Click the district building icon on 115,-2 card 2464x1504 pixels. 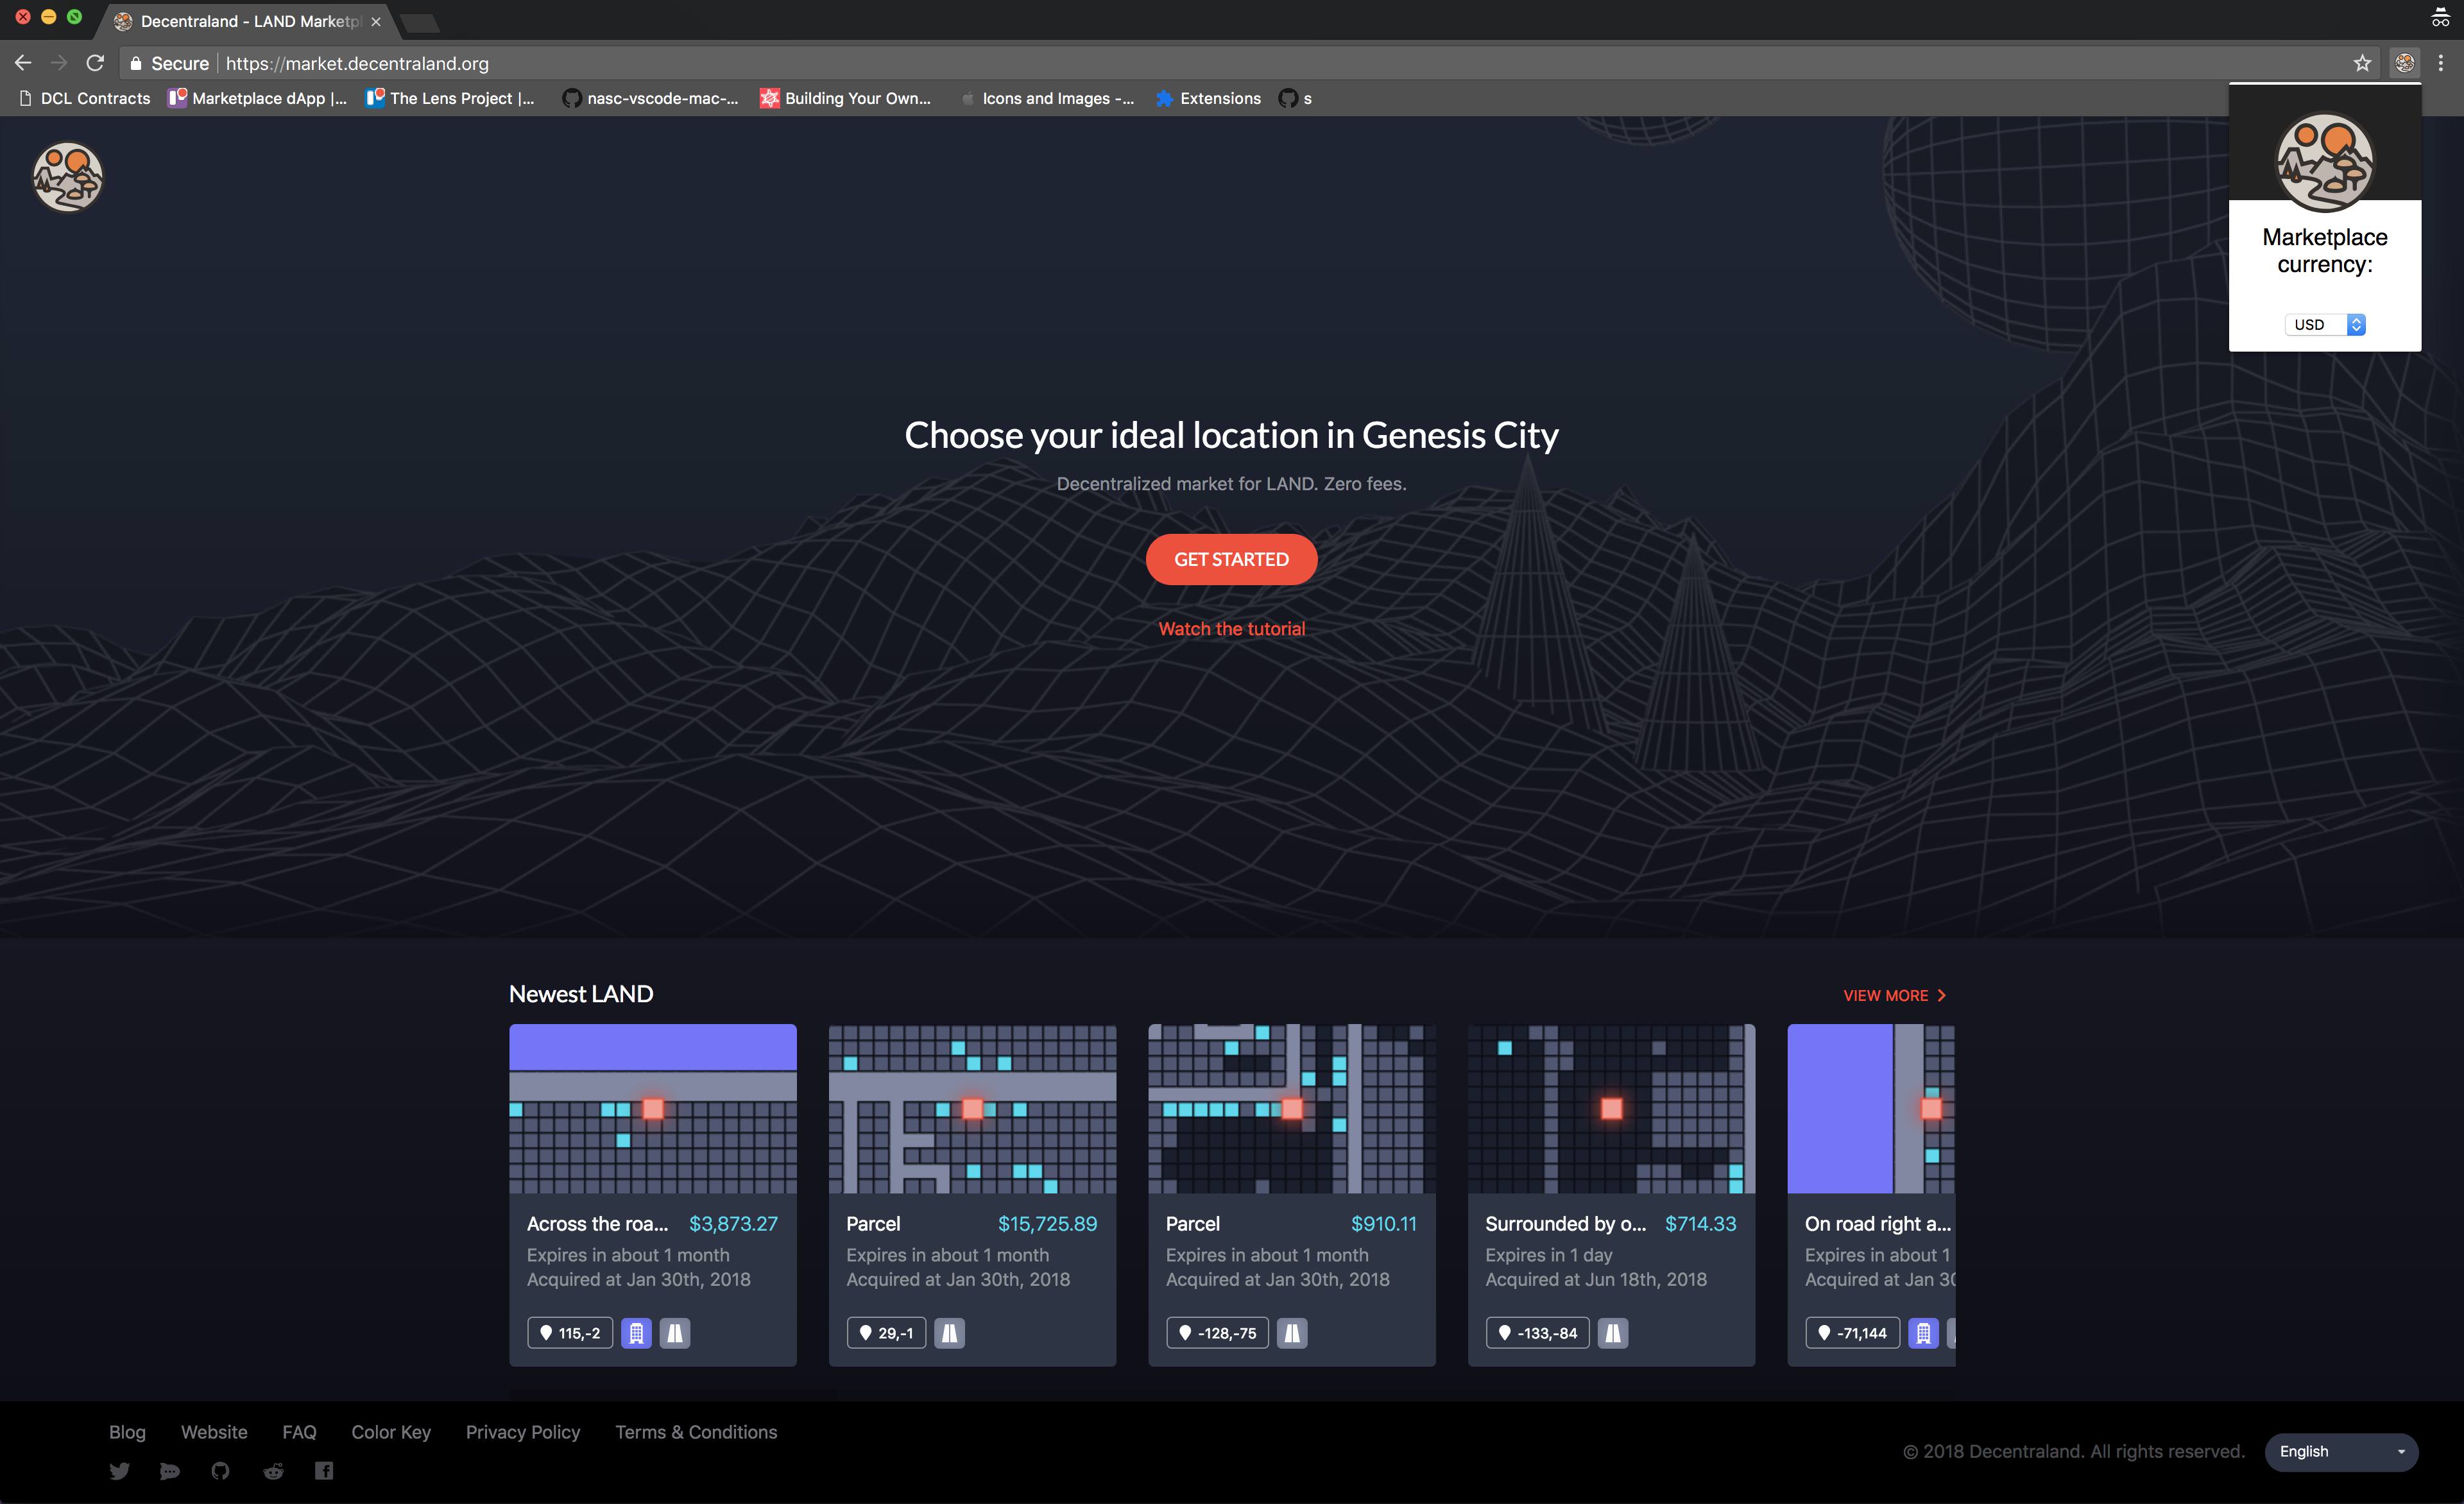[636, 1333]
